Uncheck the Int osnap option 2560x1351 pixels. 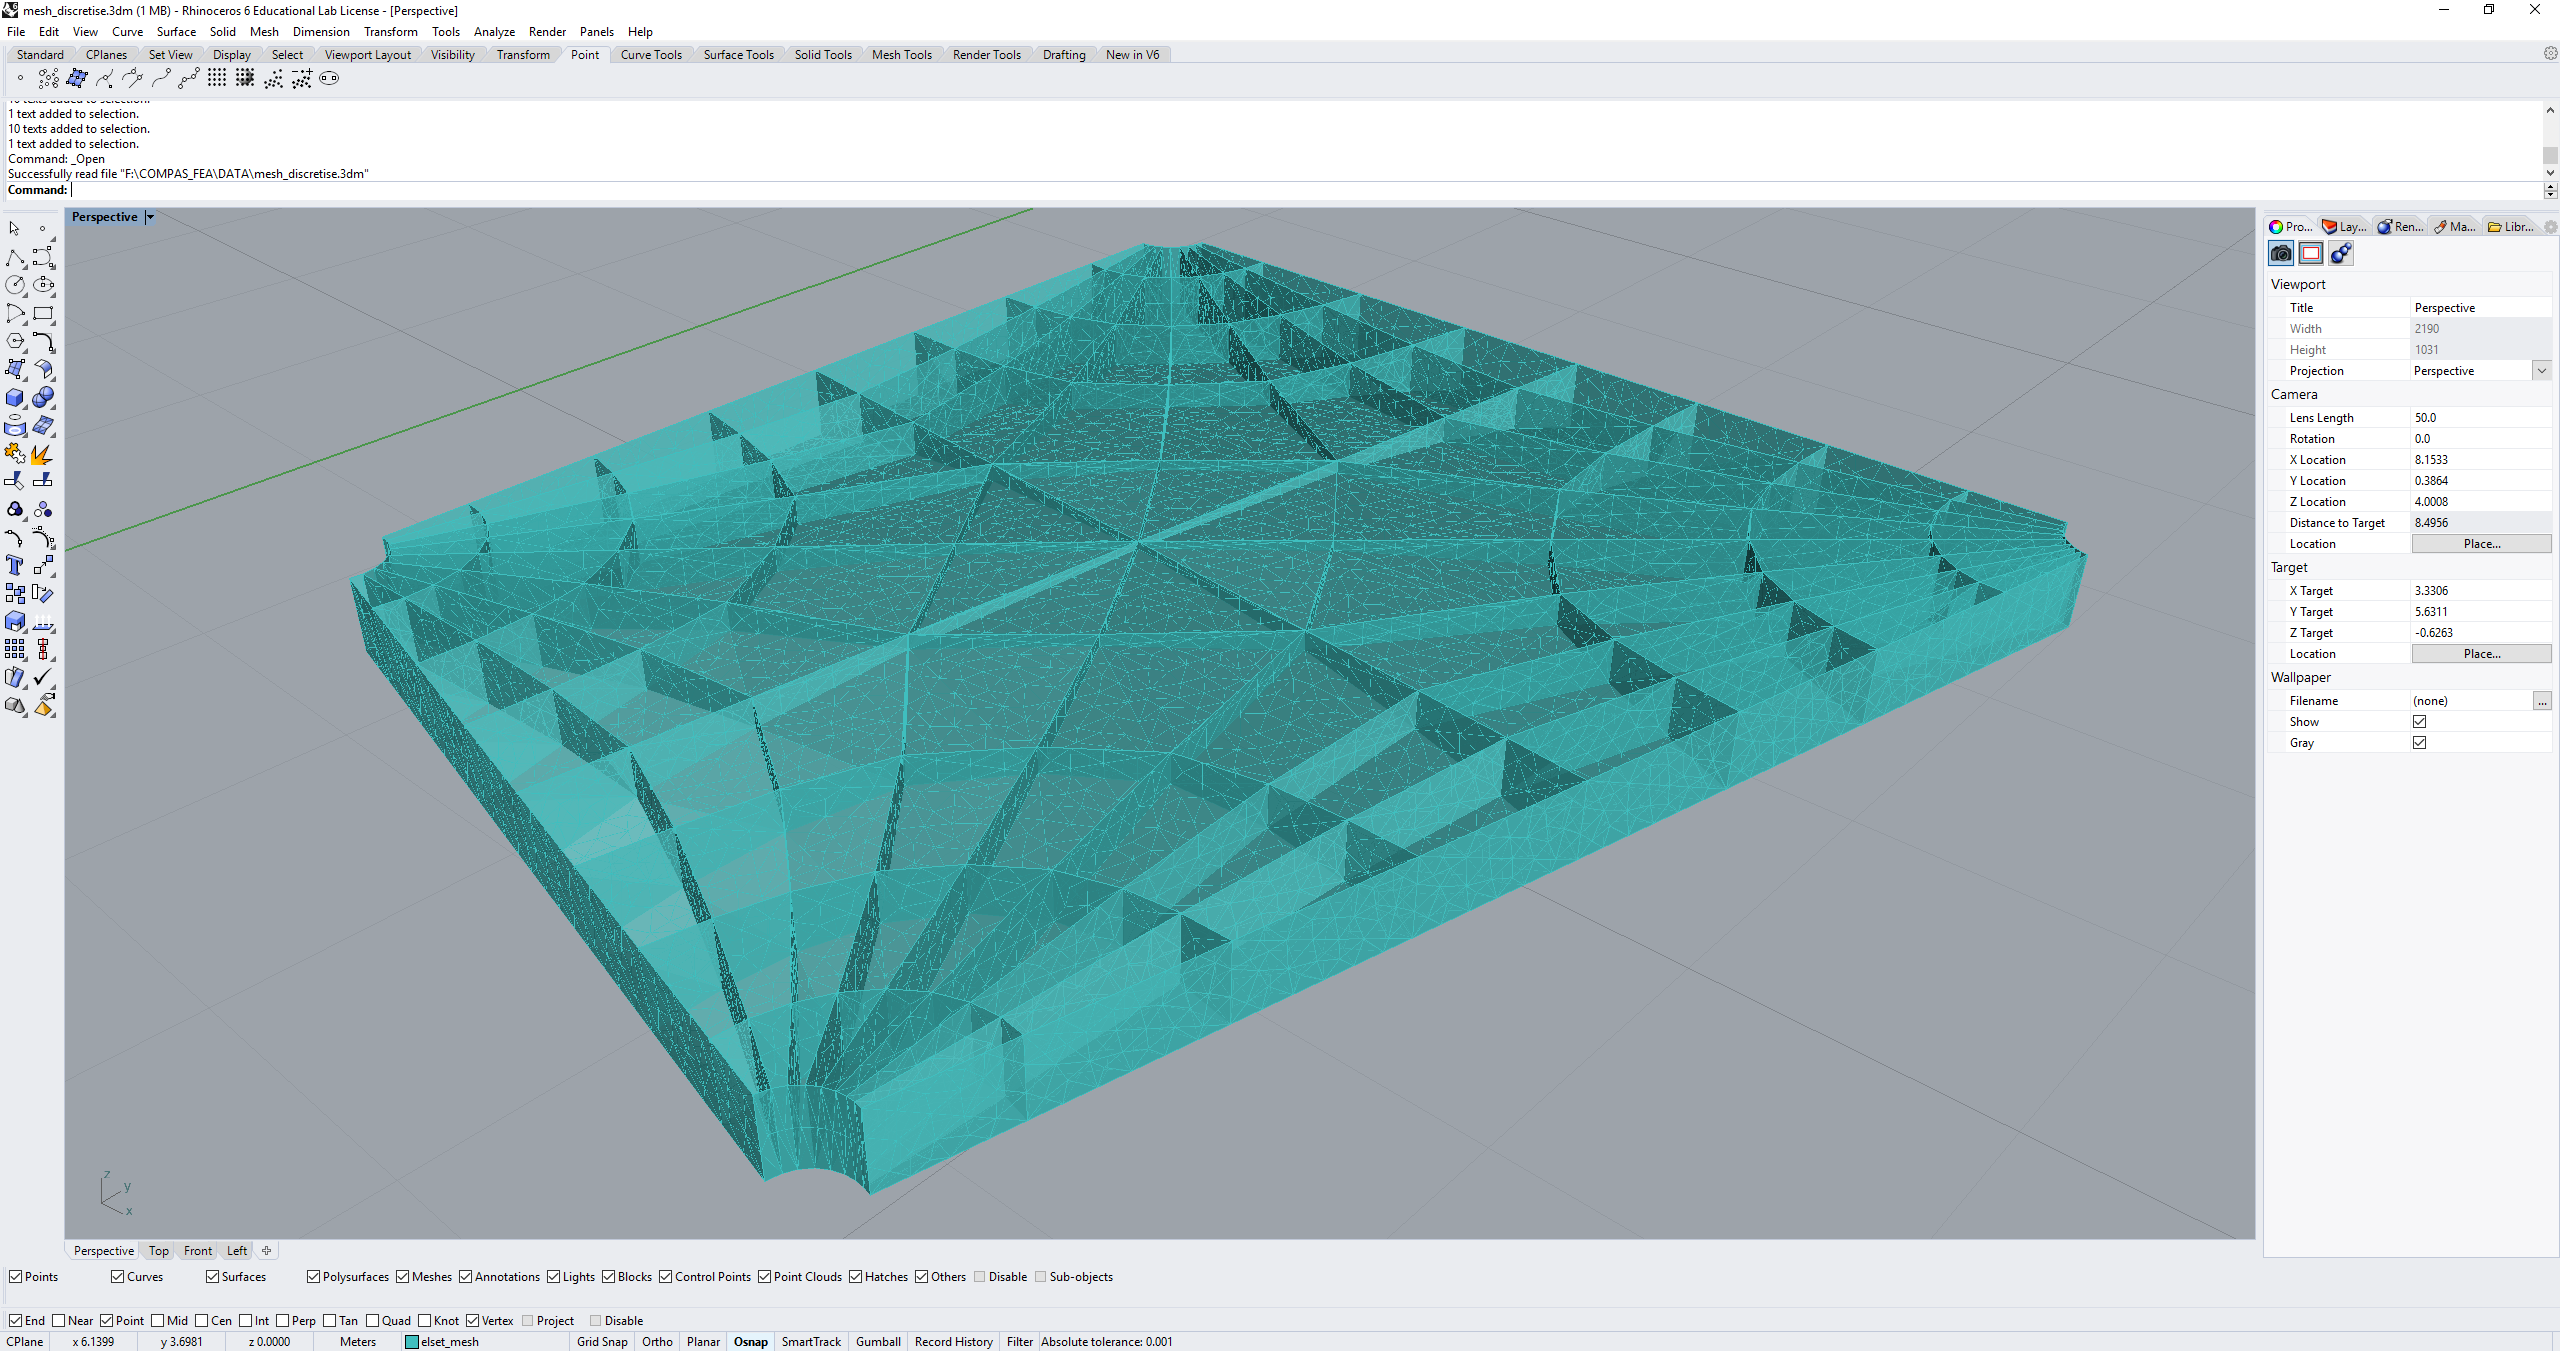point(247,1320)
